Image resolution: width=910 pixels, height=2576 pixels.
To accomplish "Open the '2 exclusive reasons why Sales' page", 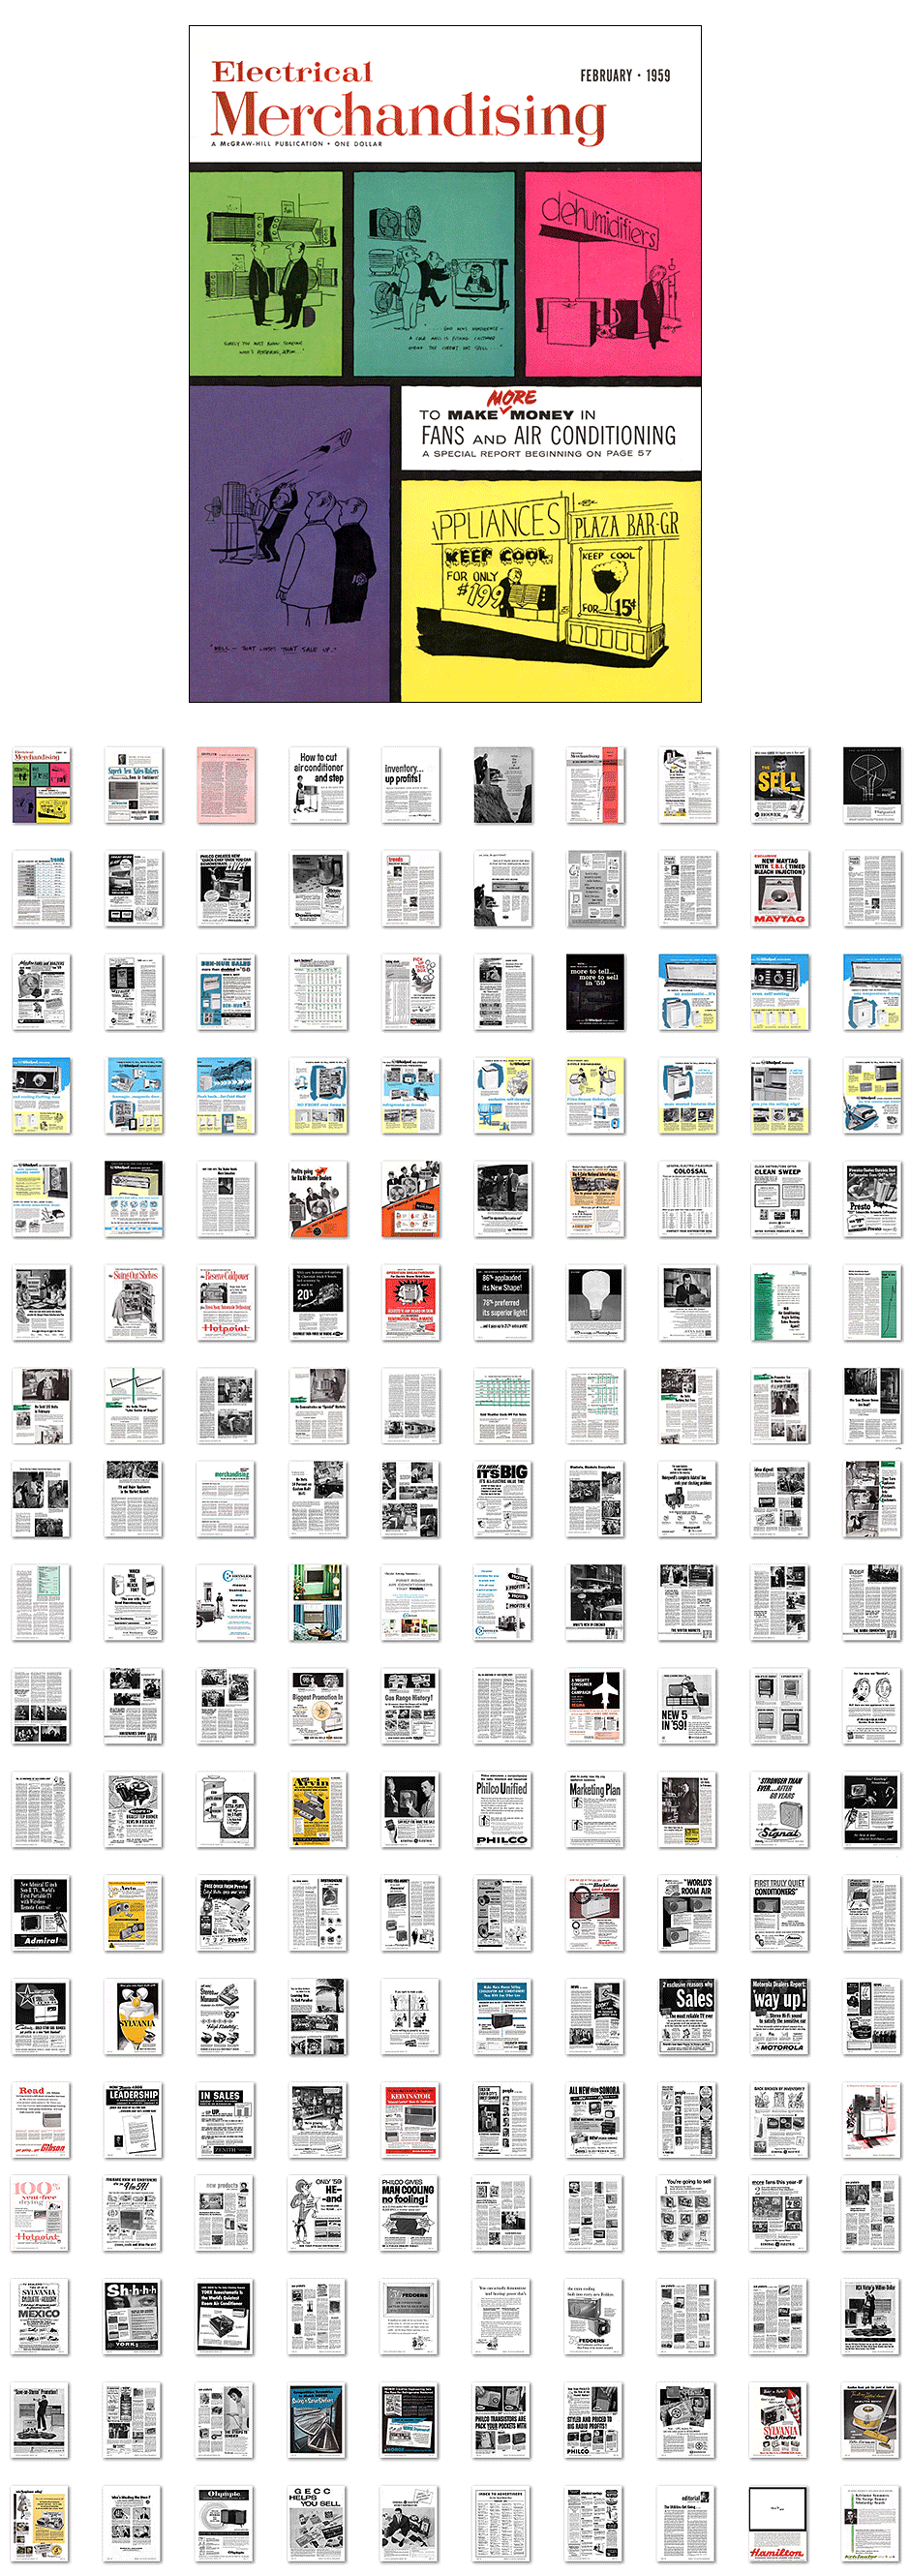I will click(688, 2017).
